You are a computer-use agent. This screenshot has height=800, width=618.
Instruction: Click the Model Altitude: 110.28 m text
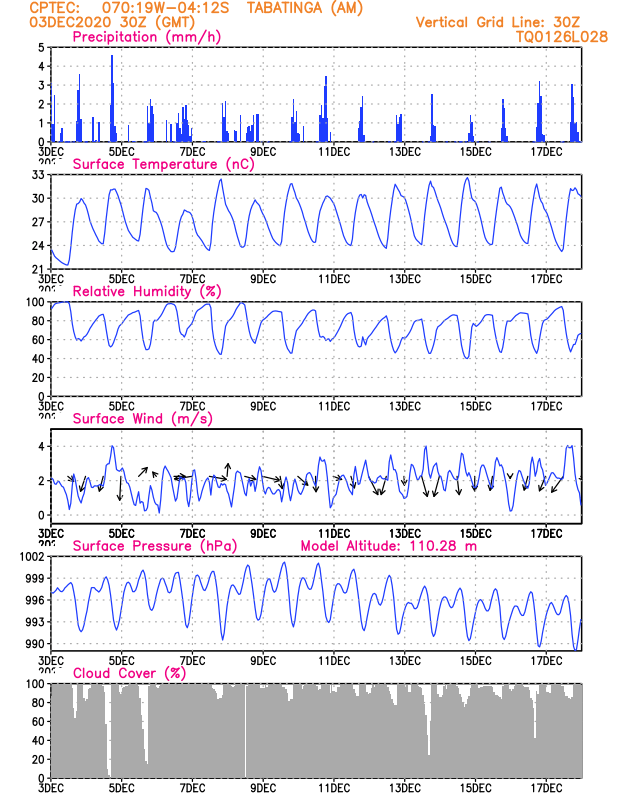coord(388,546)
